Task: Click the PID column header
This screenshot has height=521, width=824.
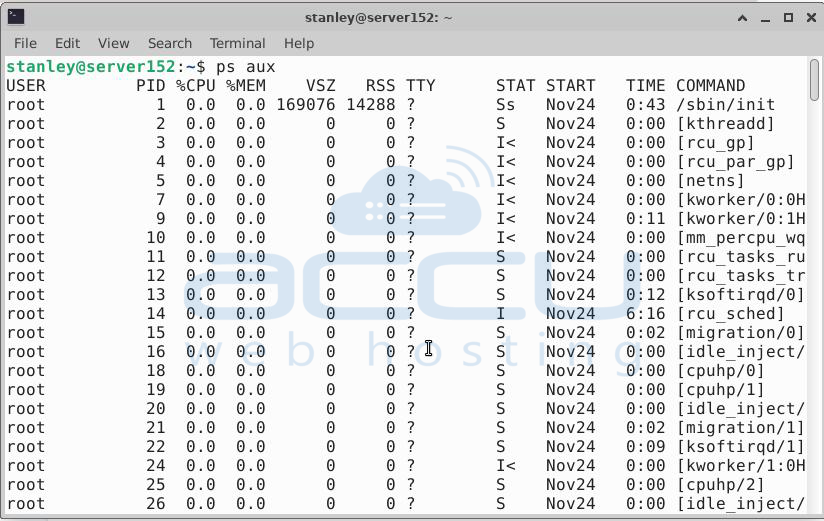Action: click(151, 86)
